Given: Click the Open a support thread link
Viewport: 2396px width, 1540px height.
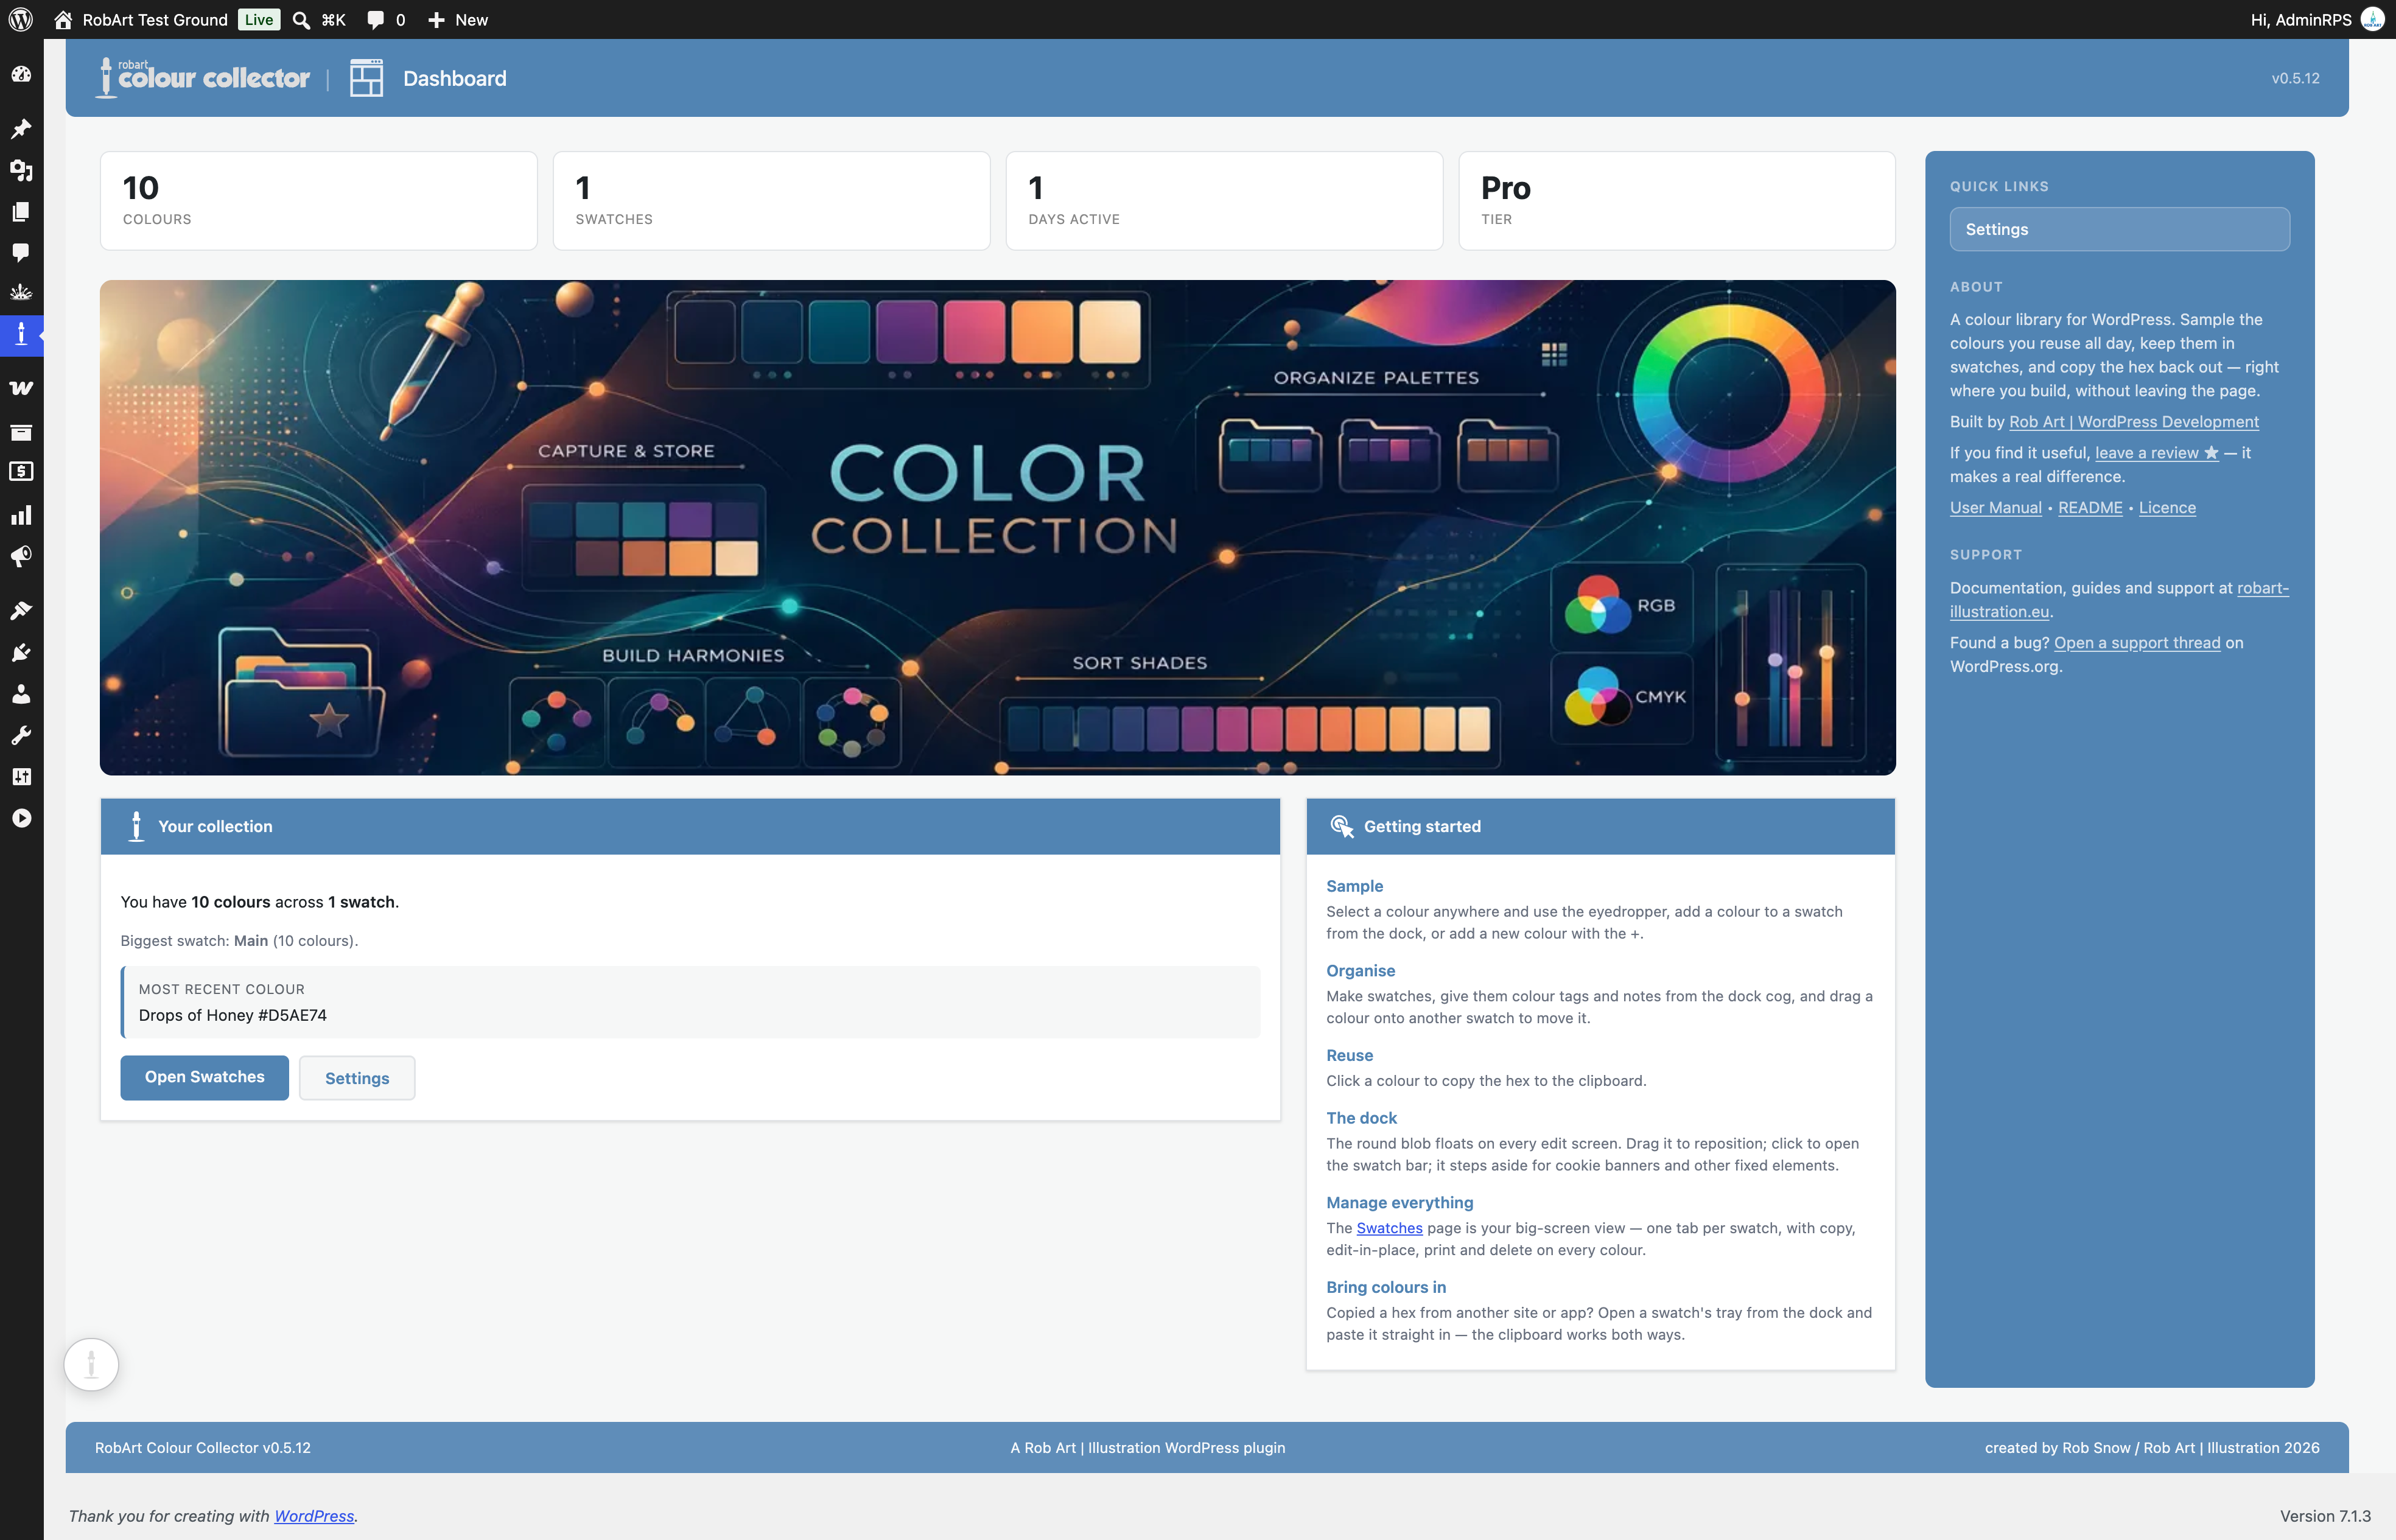Looking at the screenshot, I should pos(2137,643).
